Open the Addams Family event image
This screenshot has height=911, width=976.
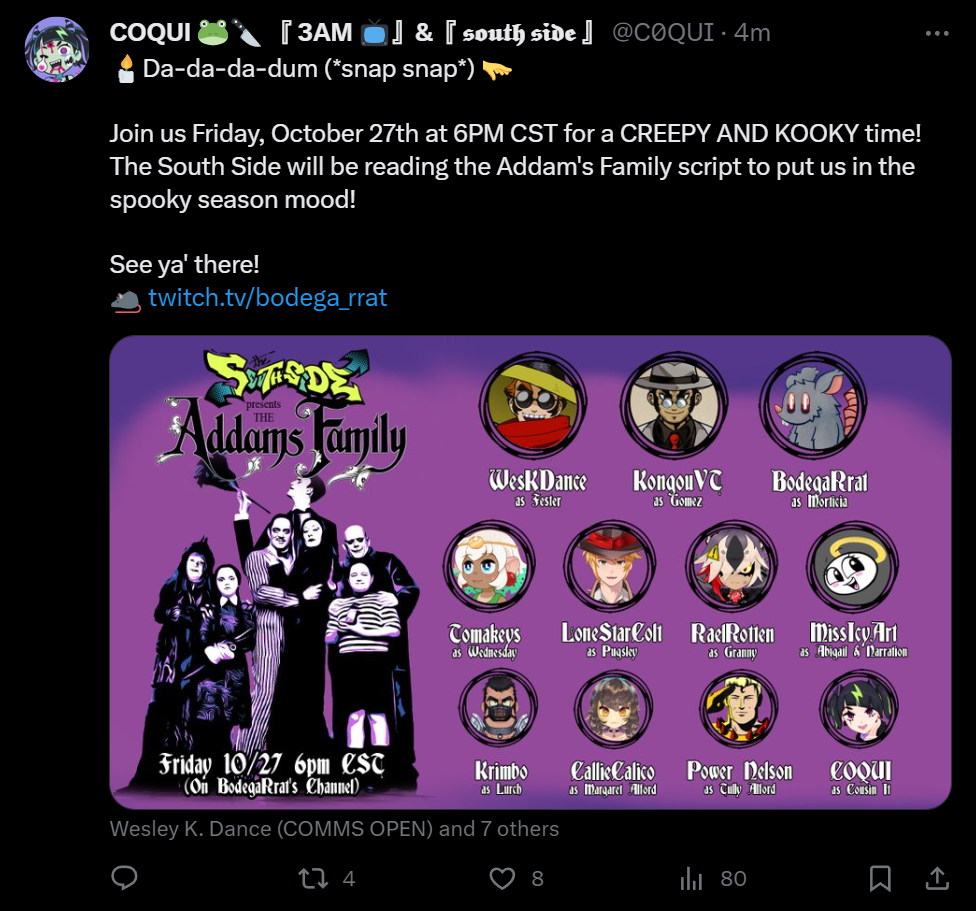530,572
